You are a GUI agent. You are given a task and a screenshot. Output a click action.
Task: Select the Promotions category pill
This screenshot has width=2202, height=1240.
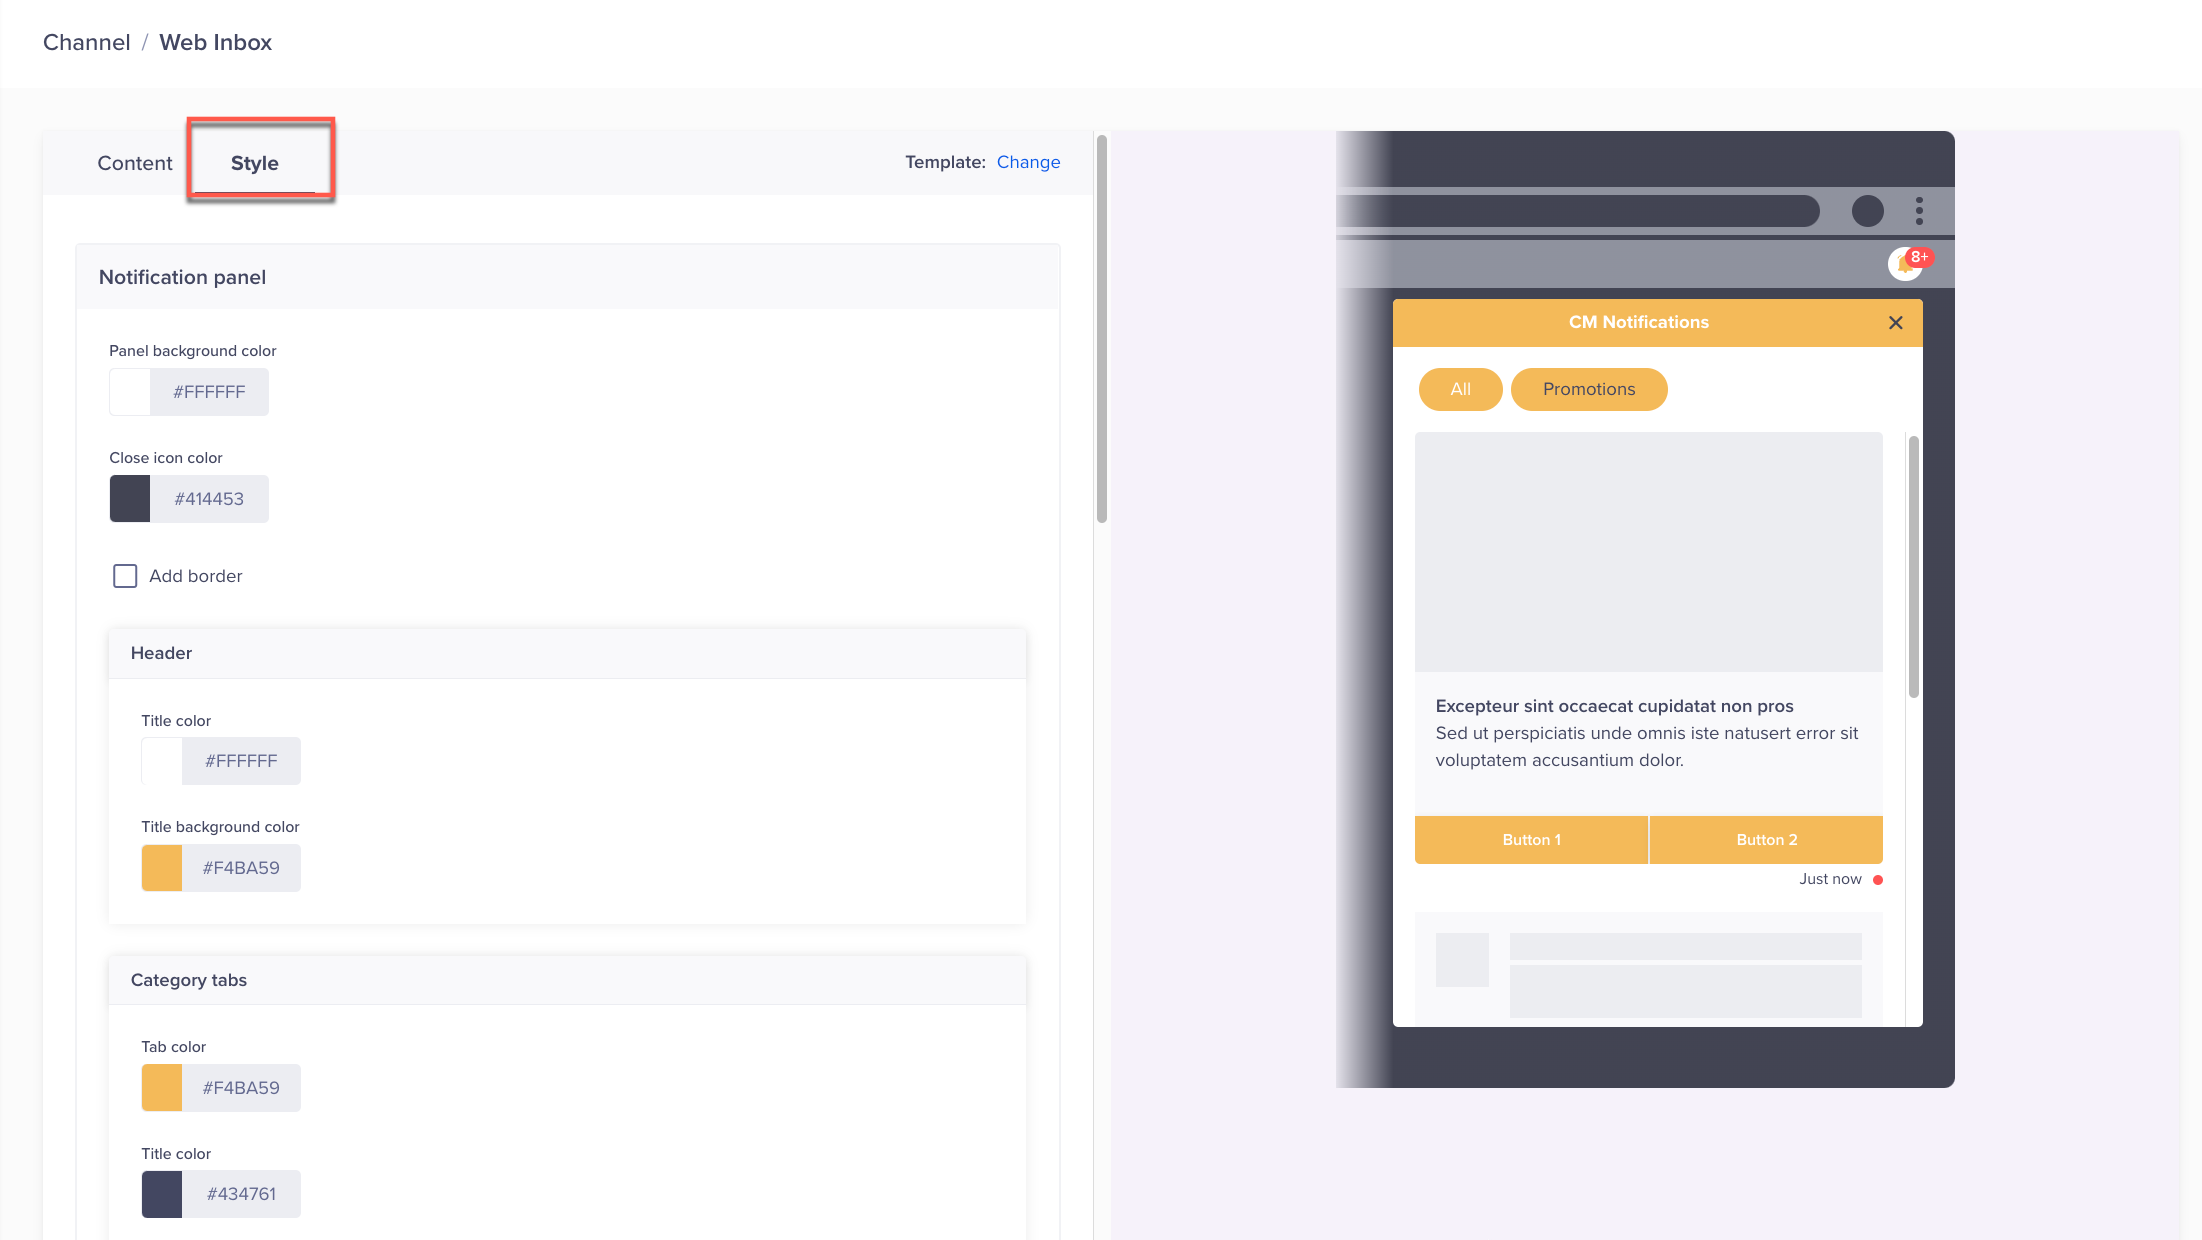pos(1588,389)
